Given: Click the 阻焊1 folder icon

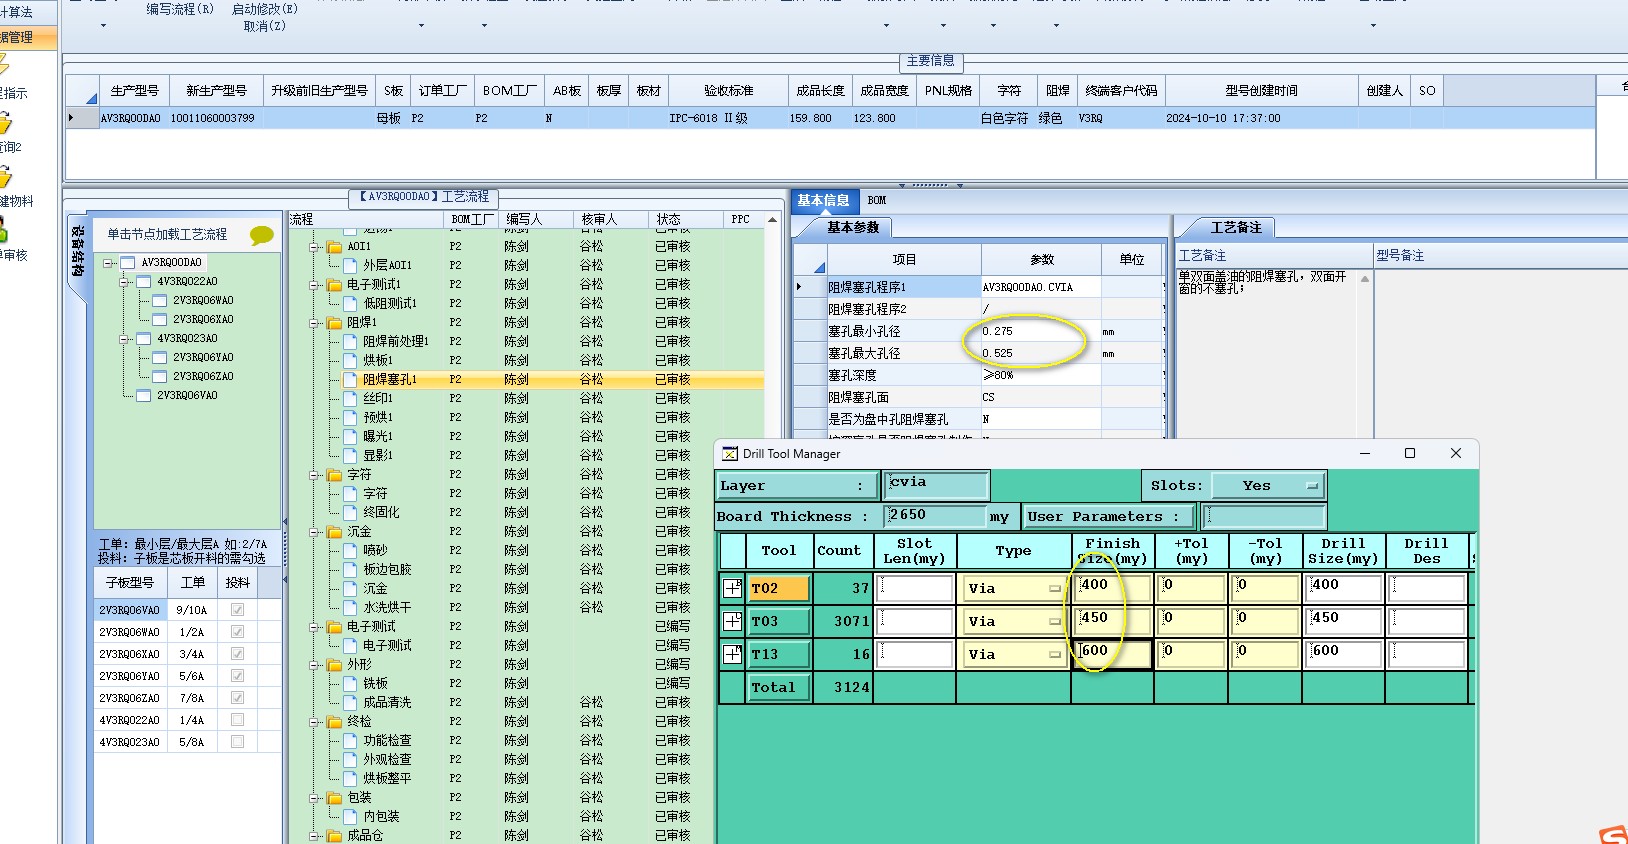Looking at the screenshot, I should pos(334,322).
